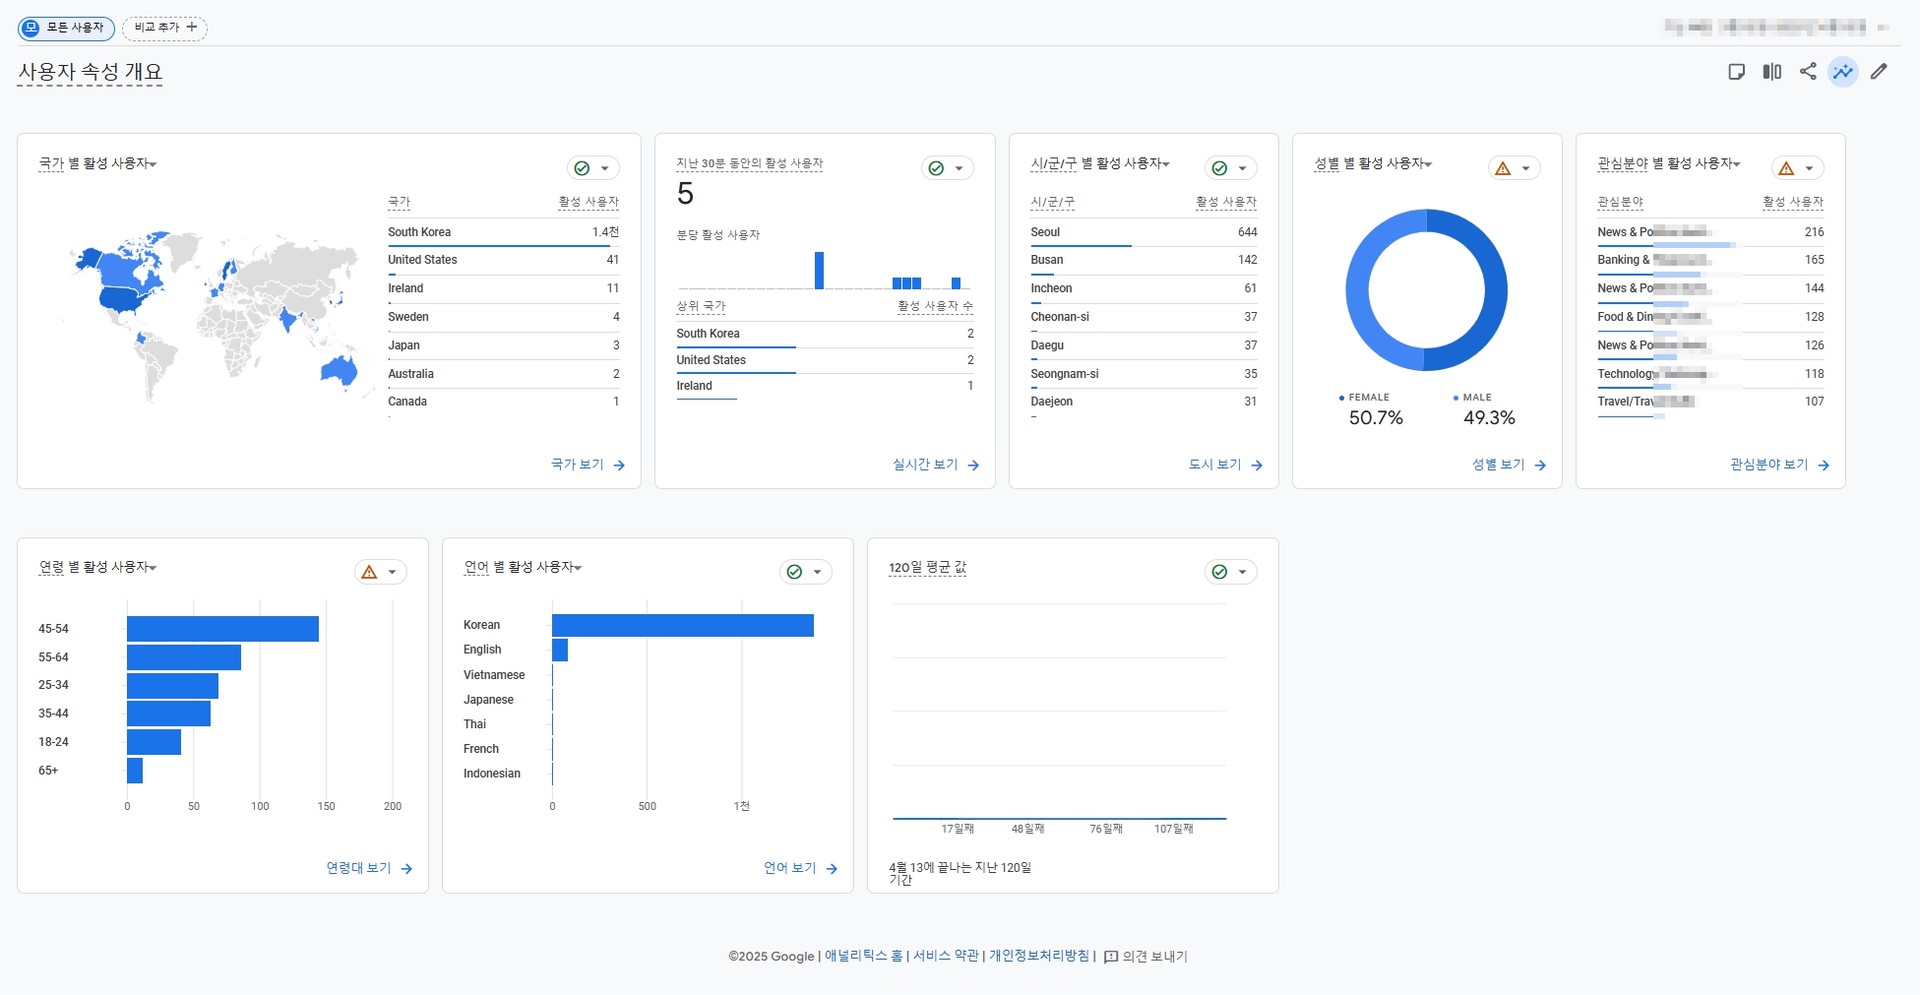This screenshot has height=995, width=1920.
Task: Select the Sweden row in country table
Action: coord(504,317)
